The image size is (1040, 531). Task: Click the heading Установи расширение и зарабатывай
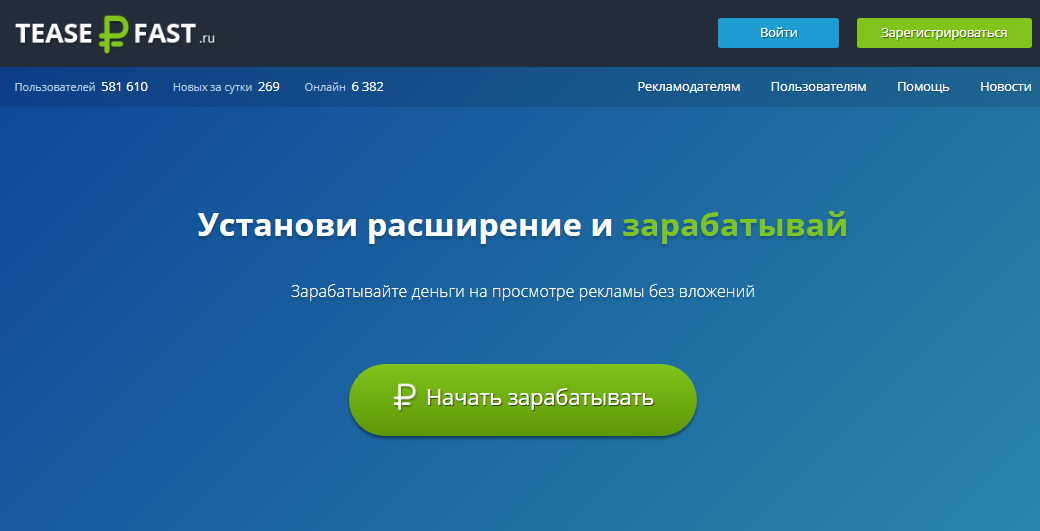point(523,226)
